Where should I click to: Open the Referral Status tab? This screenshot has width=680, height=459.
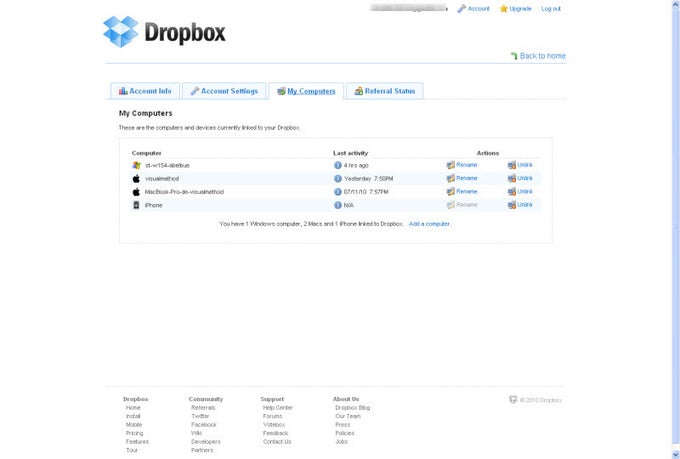[385, 91]
